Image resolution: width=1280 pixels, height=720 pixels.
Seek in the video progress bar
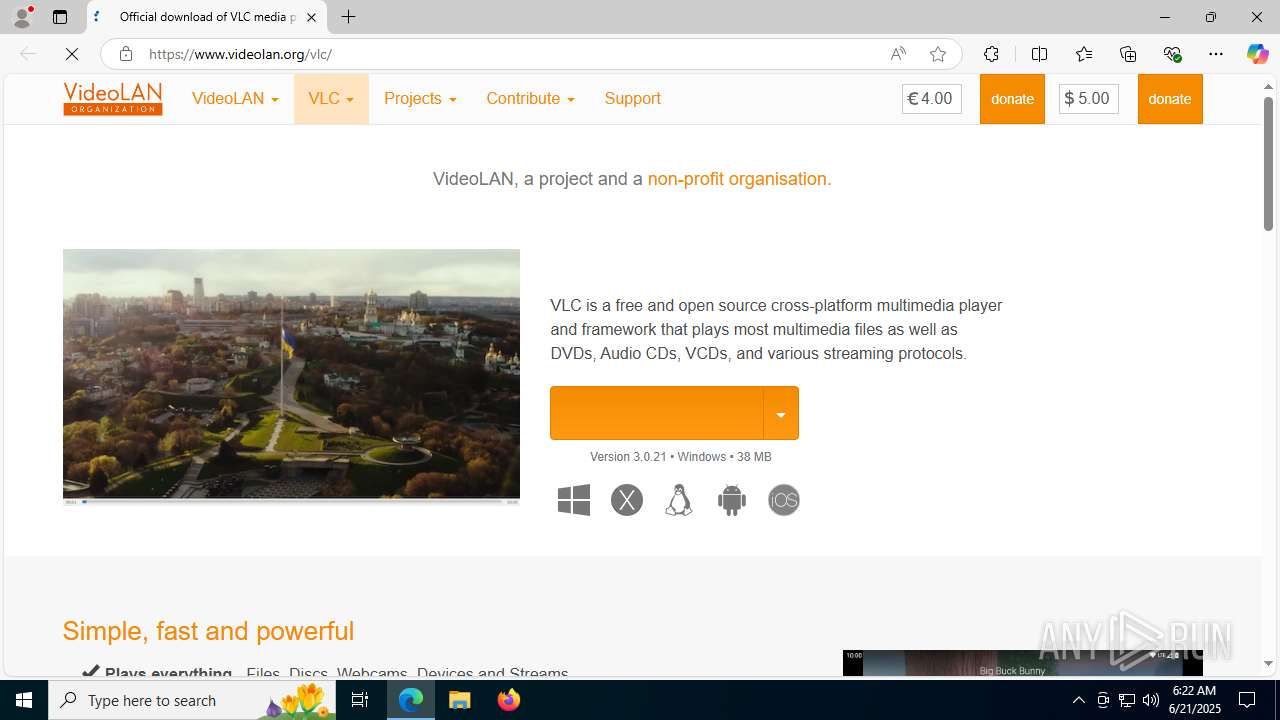point(291,501)
